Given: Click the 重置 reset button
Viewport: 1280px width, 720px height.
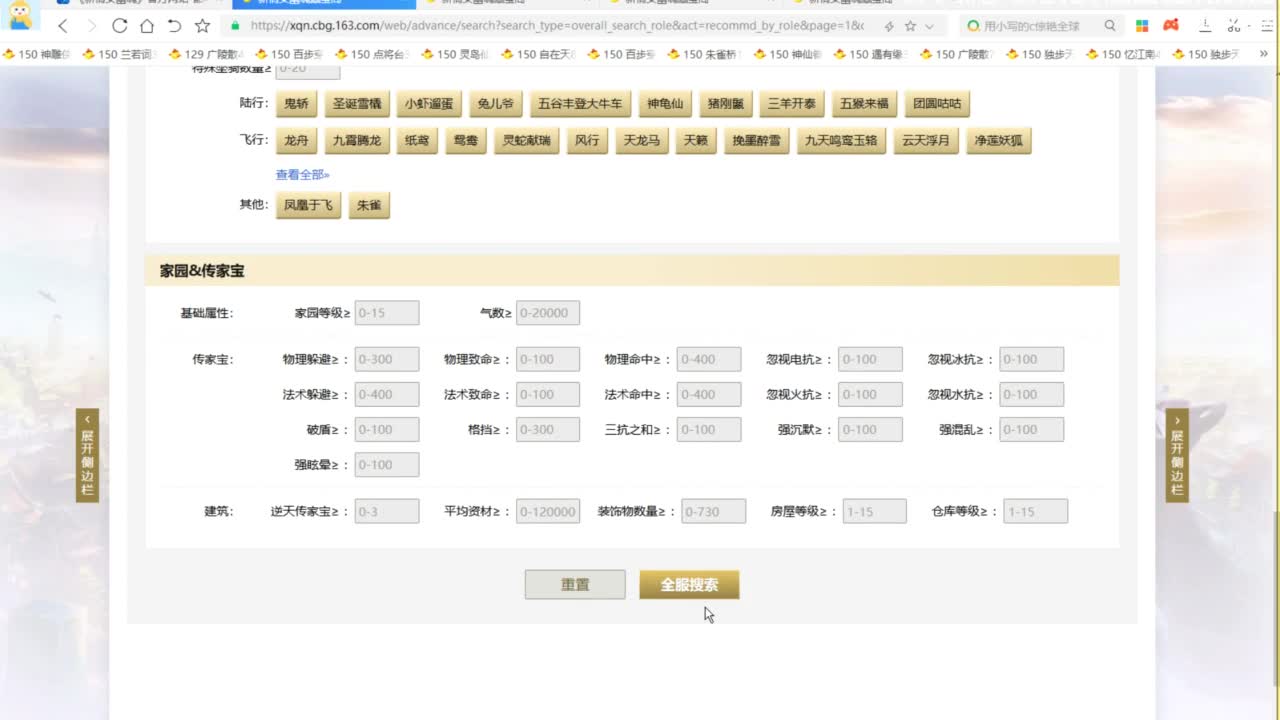Looking at the screenshot, I should click(x=575, y=585).
